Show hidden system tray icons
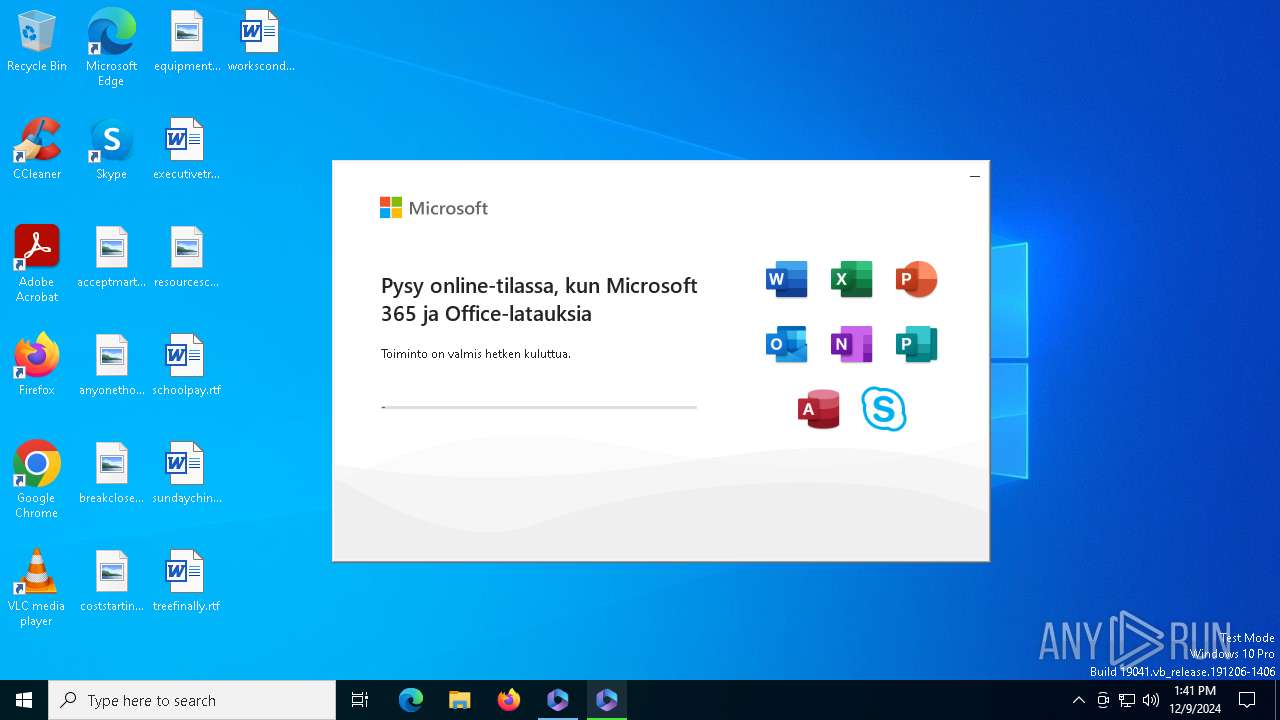Image resolution: width=1280 pixels, height=720 pixels. [x=1078, y=700]
